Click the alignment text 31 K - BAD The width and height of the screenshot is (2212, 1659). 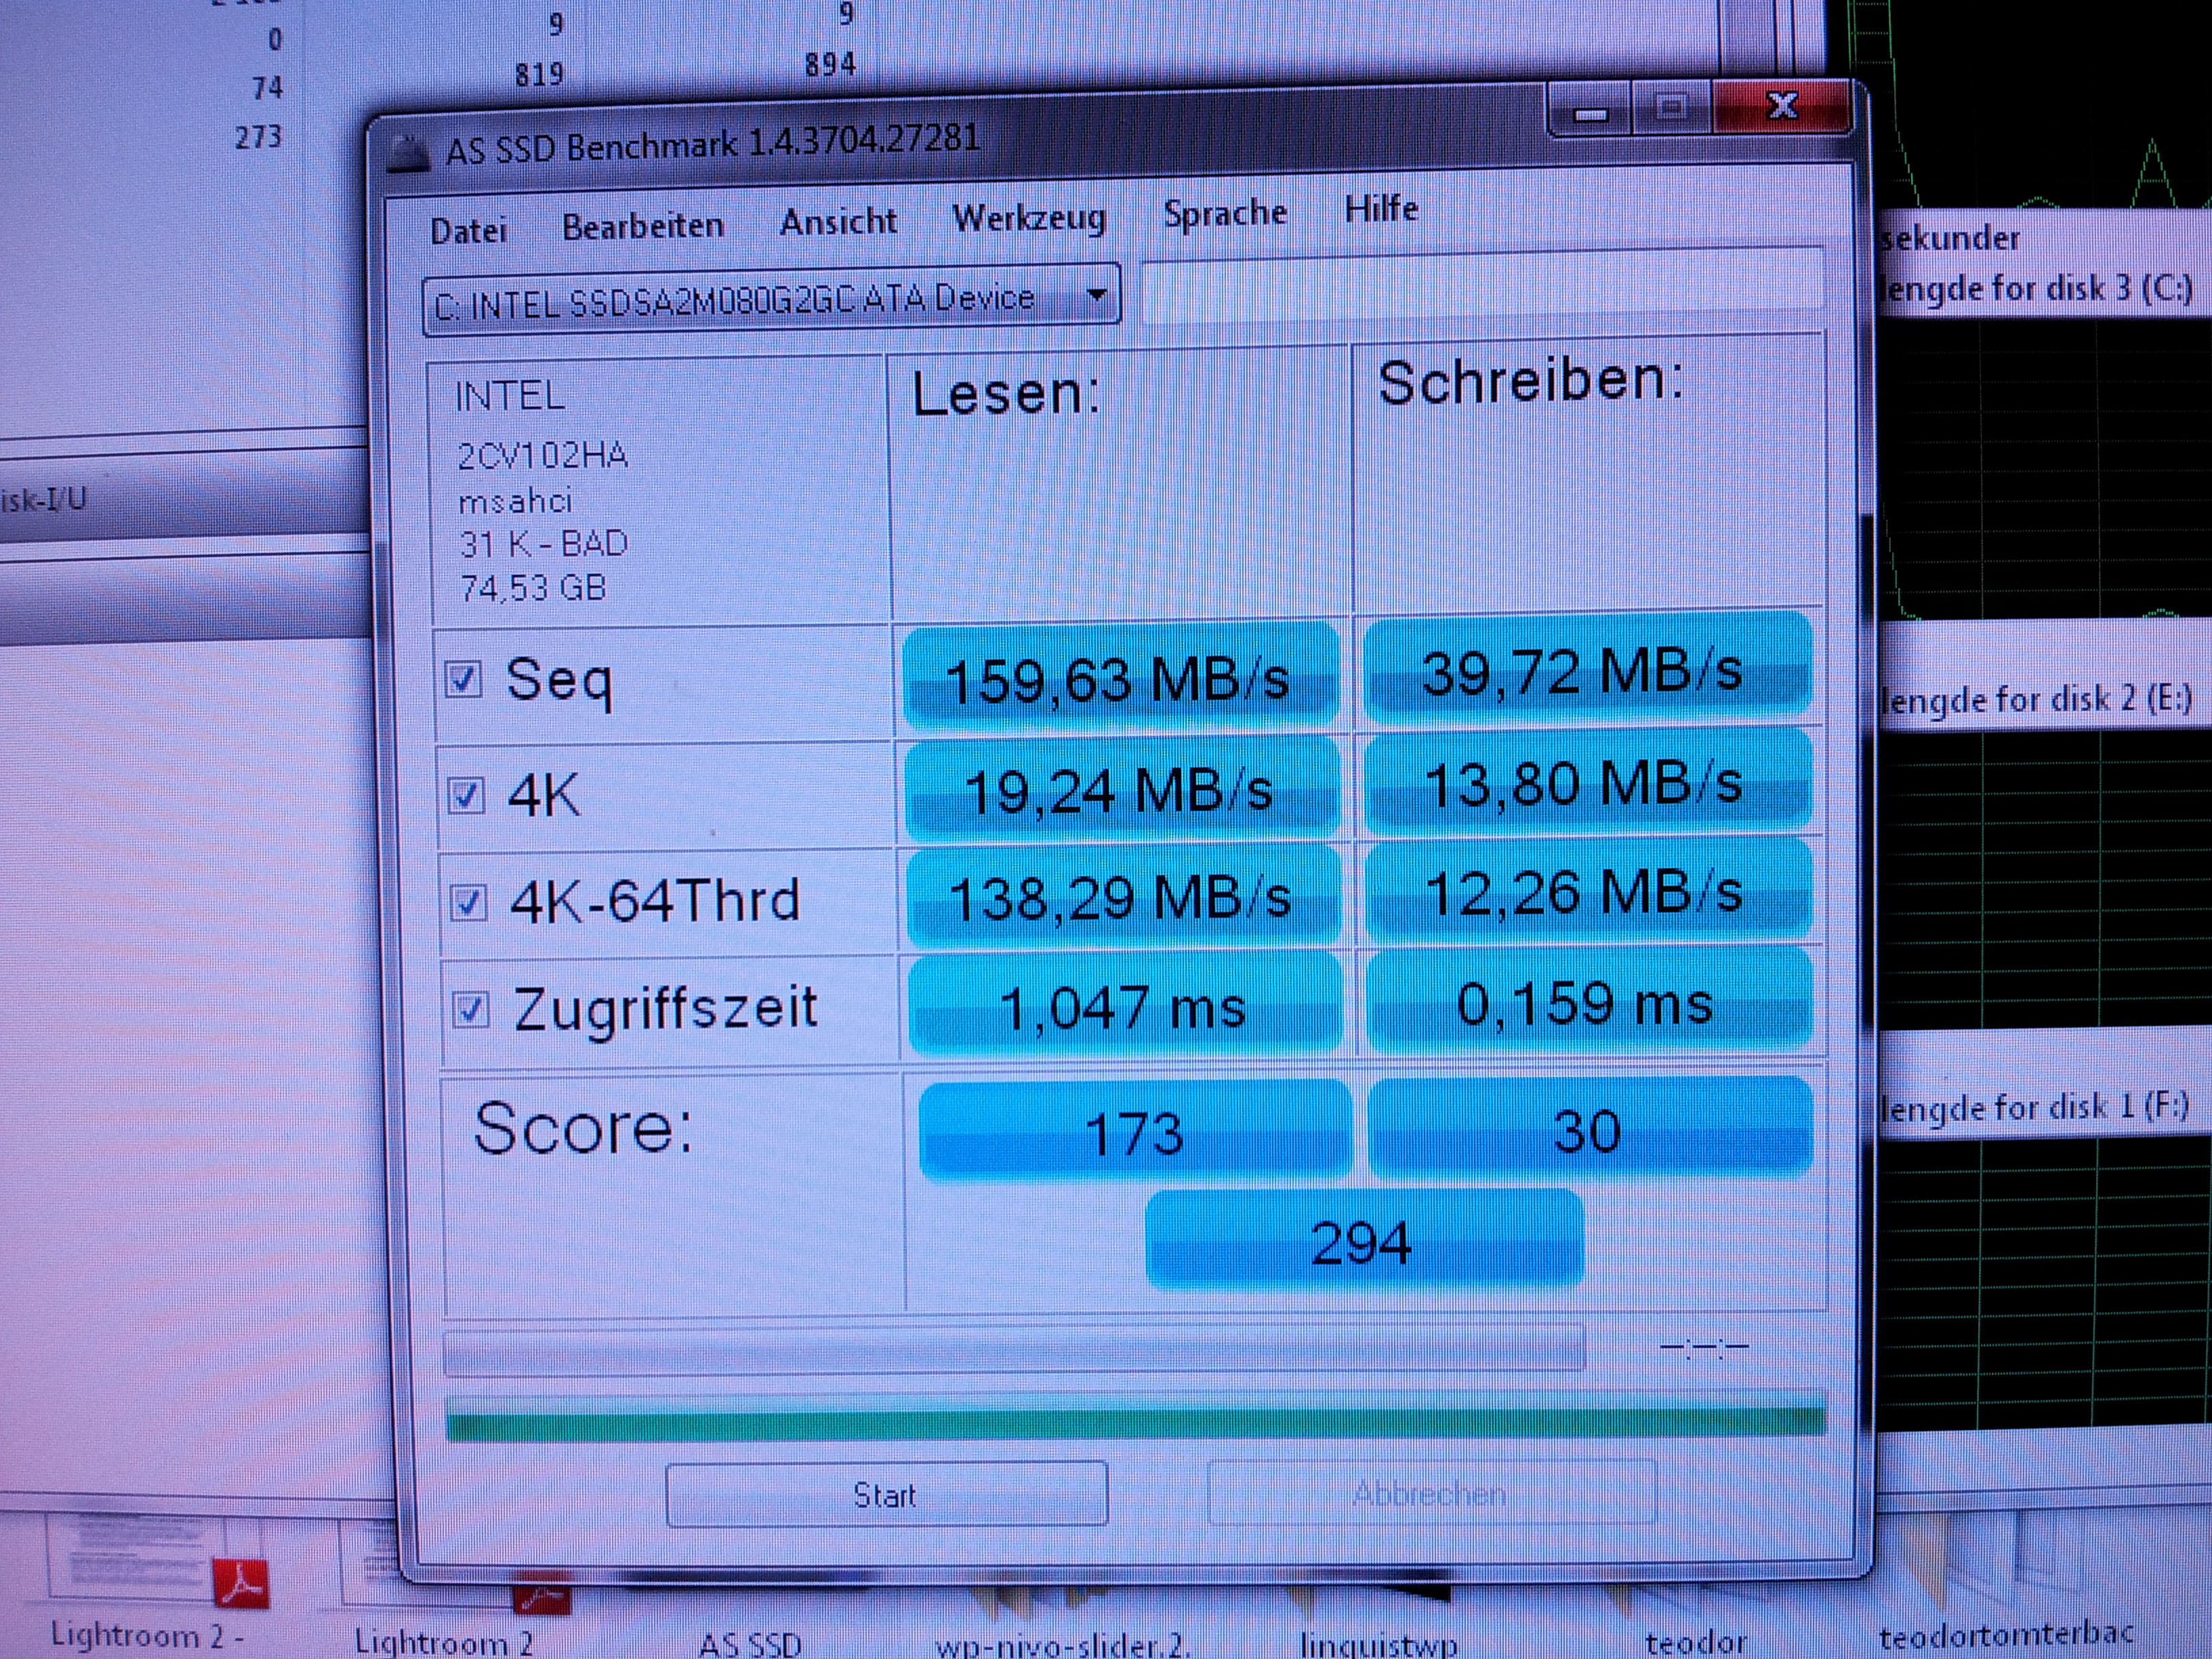tap(543, 544)
